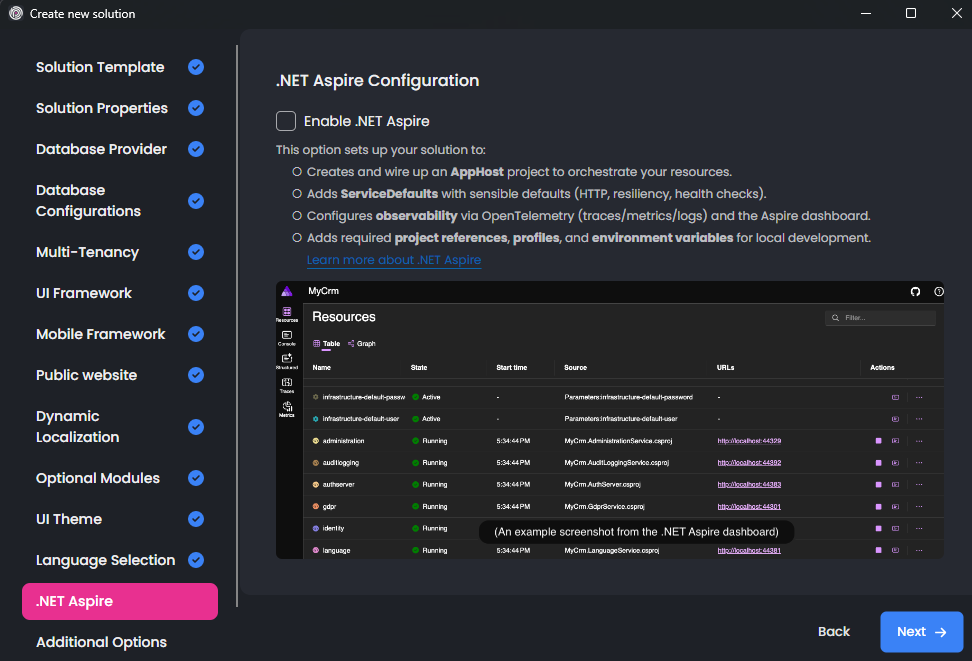Go Back to the previous step
The width and height of the screenshot is (972, 661).
coord(833,632)
